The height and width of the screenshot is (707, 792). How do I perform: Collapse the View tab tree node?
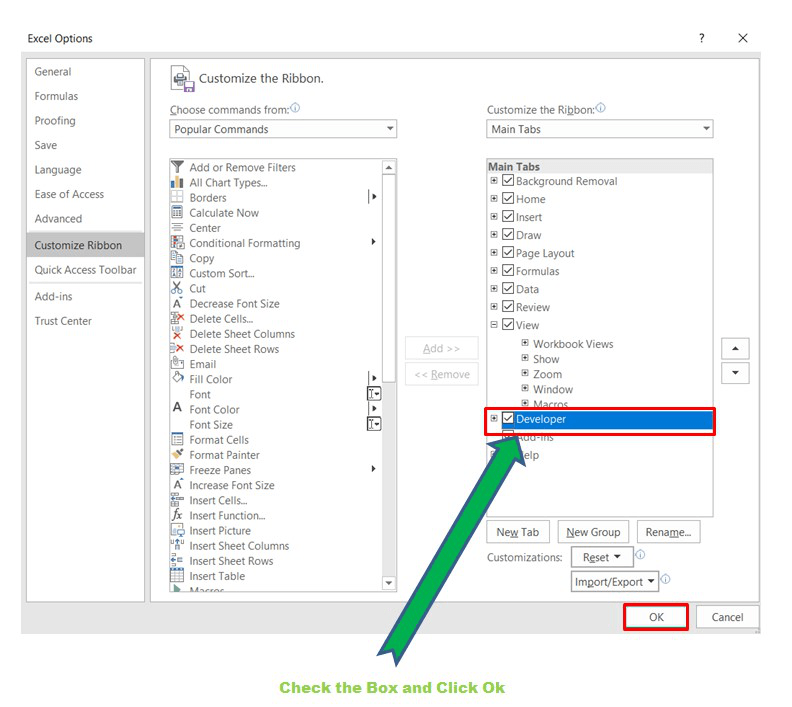(494, 325)
